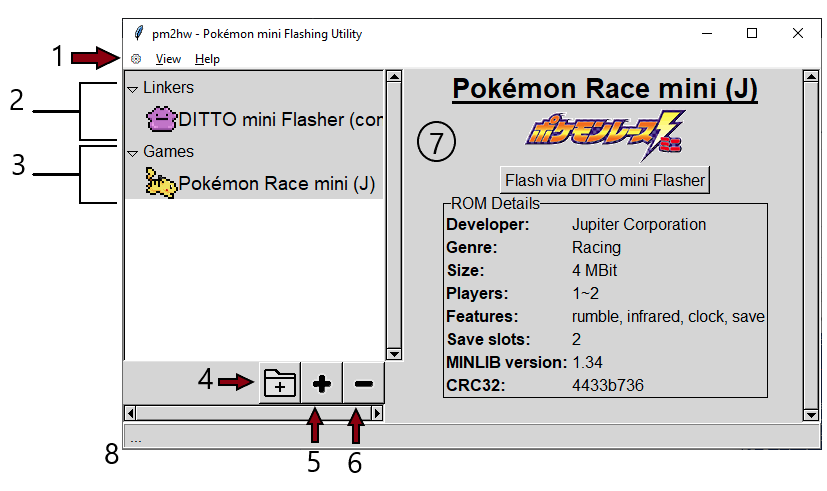Click the minus remove button
The width and height of the screenshot is (827, 491).
[364, 383]
